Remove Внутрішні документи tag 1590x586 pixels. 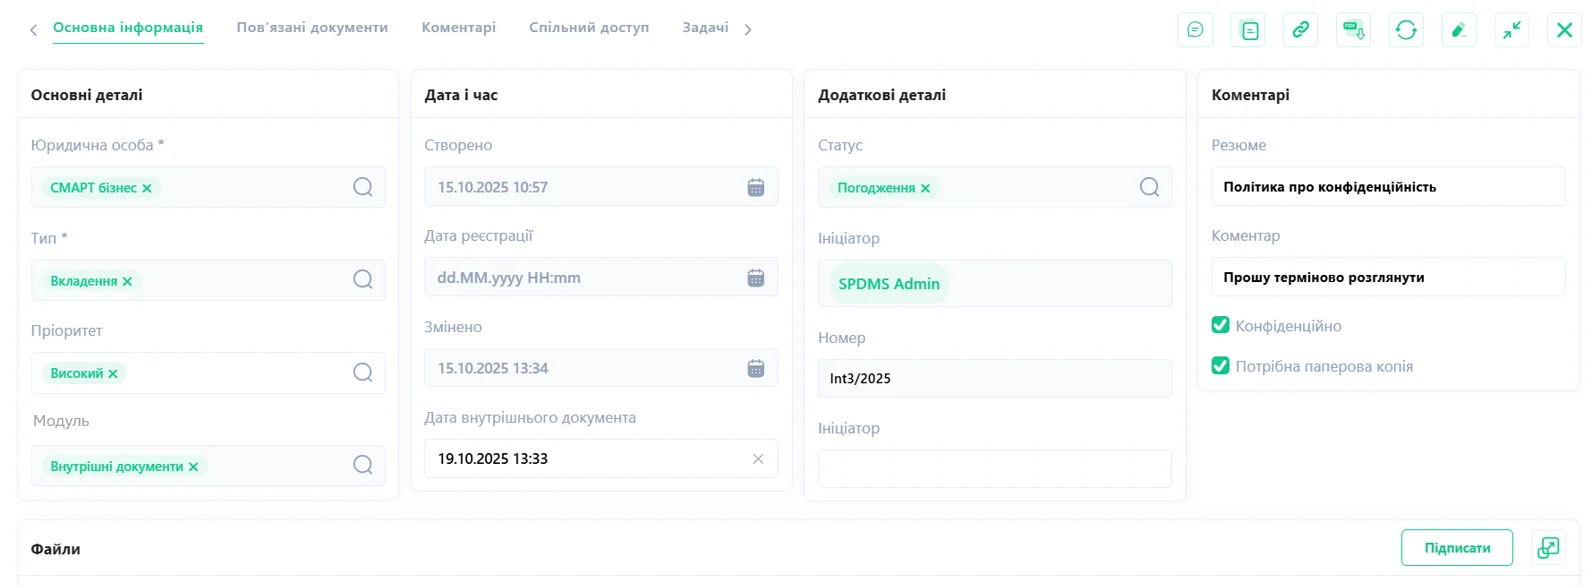click(193, 467)
